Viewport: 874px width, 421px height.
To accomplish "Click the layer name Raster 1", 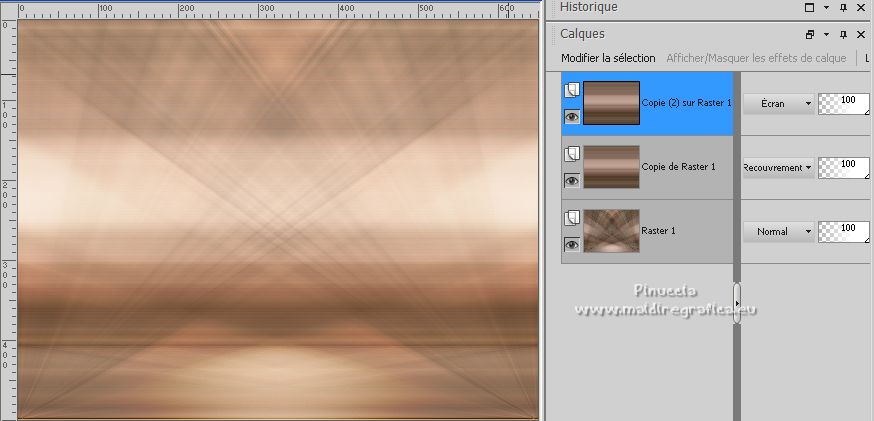I will pyautogui.click(x=658, y=230).
